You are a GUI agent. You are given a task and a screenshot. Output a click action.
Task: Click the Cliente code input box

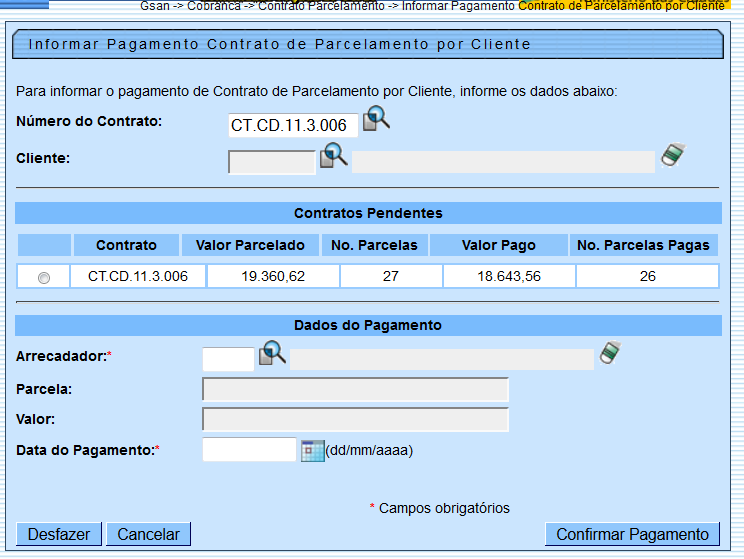pos(271,162)
